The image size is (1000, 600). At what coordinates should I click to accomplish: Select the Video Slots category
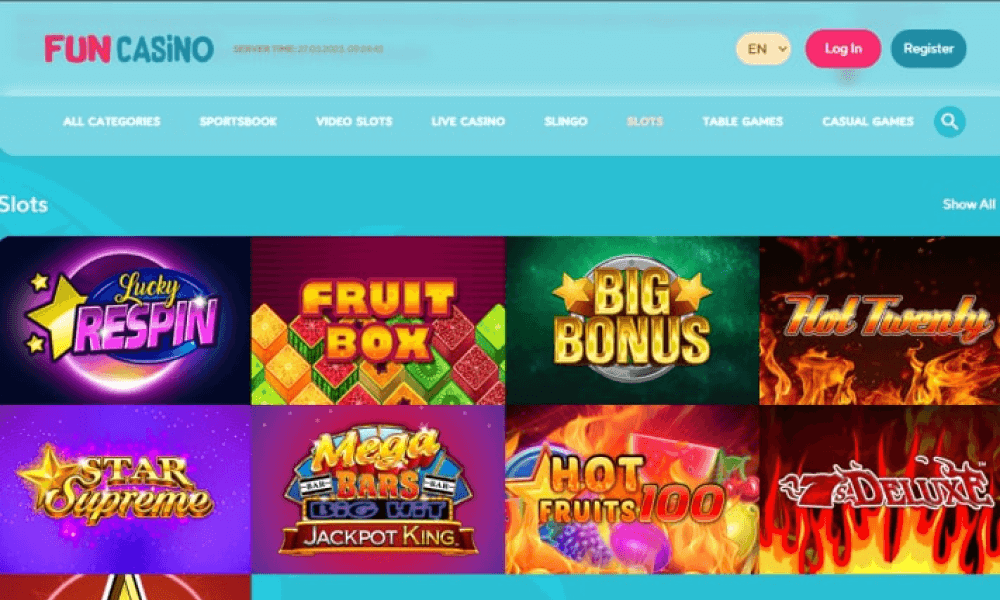pos(354,121)
